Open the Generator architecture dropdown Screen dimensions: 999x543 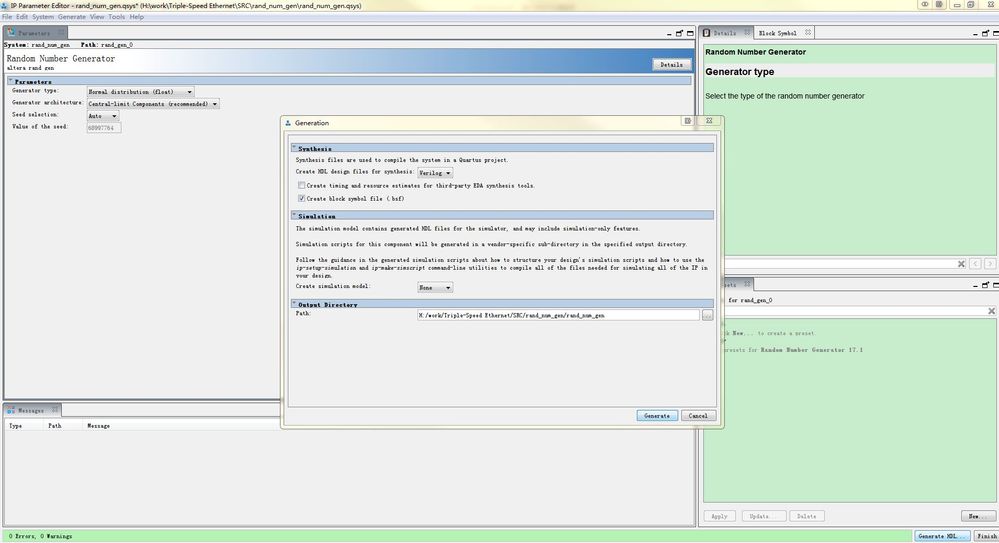153,103
